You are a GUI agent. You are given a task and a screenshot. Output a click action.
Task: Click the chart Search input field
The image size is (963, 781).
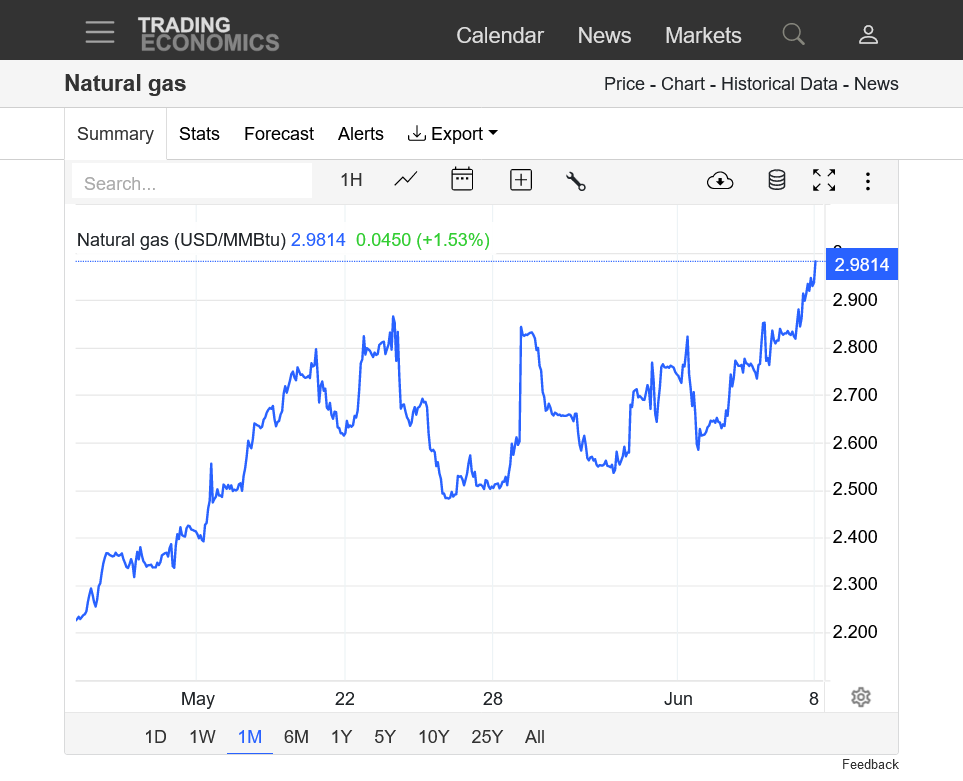(192, 183)
